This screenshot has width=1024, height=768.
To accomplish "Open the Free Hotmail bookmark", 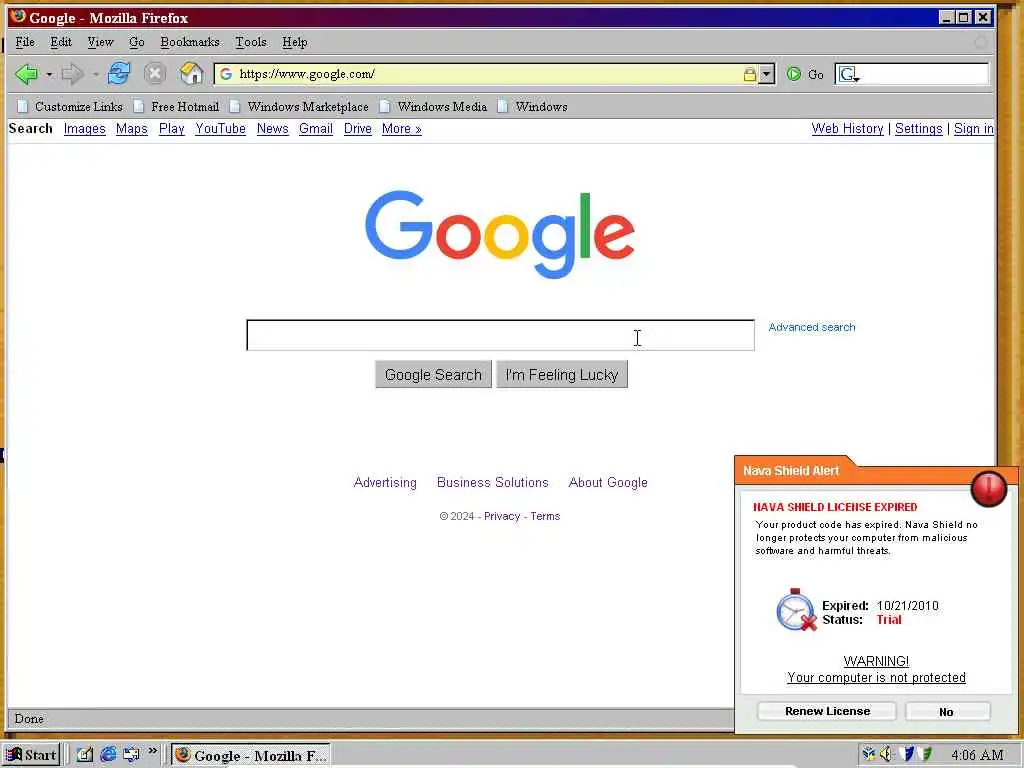I will pyautogui.click(x=176, y=106).
